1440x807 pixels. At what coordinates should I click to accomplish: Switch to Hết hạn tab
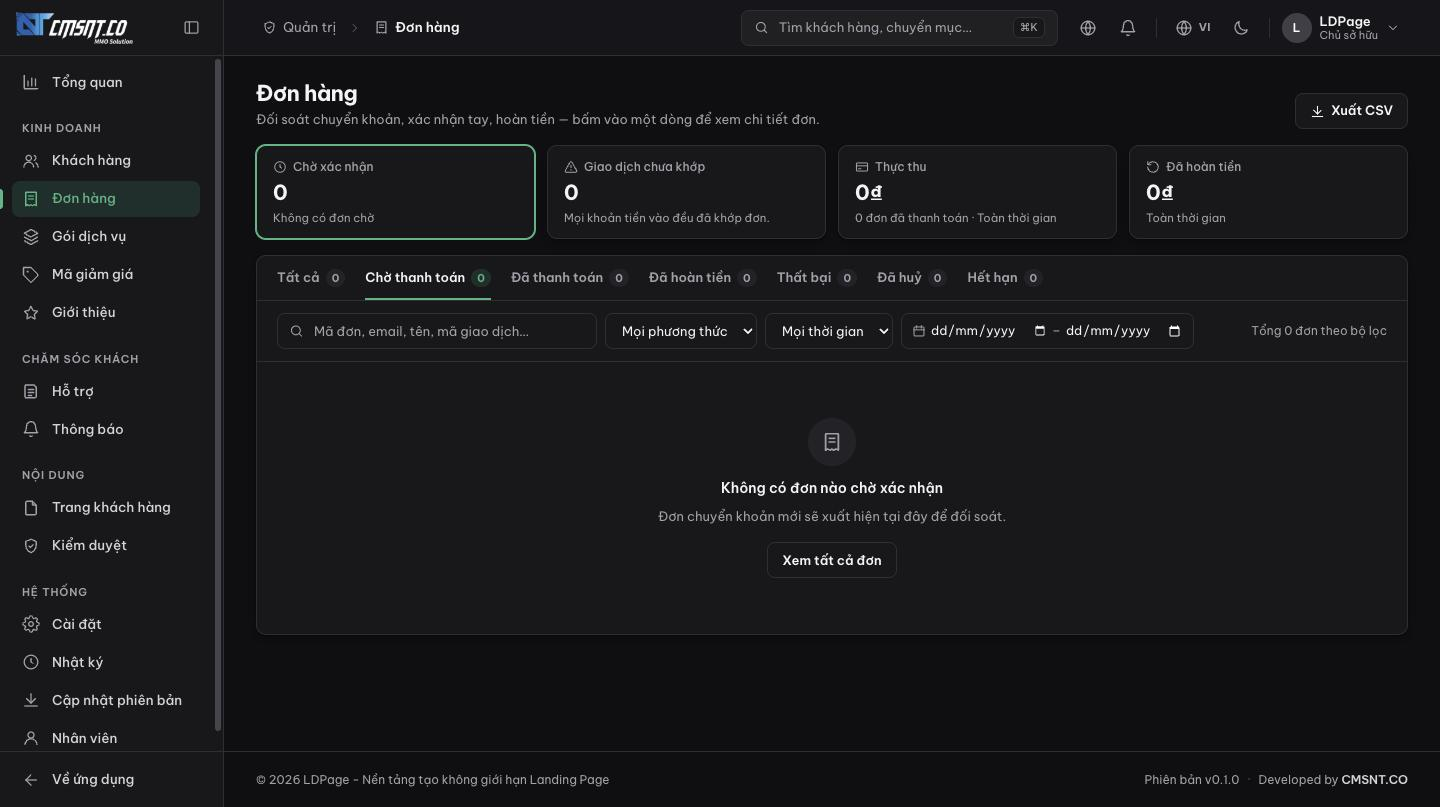[x=1004, y=278]
